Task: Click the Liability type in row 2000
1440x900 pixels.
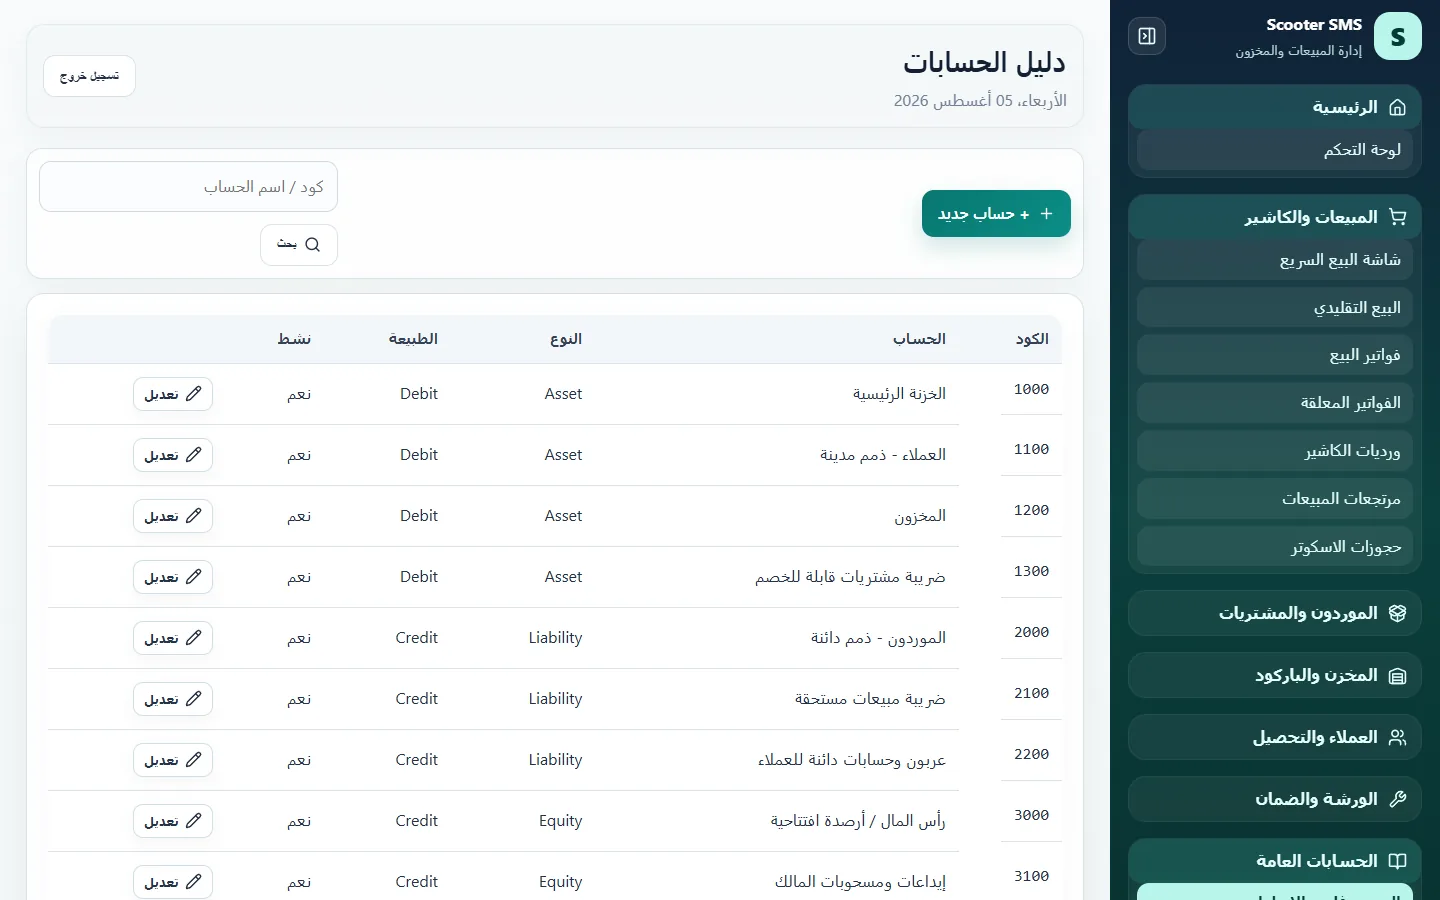Action: click(555, 638)
